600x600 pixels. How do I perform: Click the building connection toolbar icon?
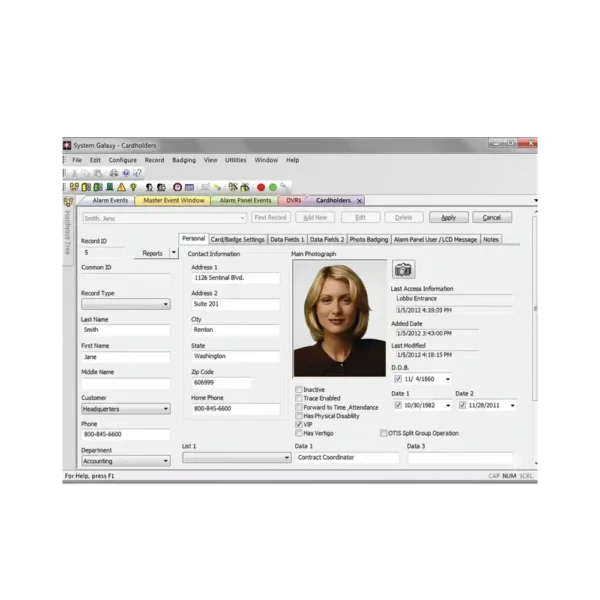(245, 187)
